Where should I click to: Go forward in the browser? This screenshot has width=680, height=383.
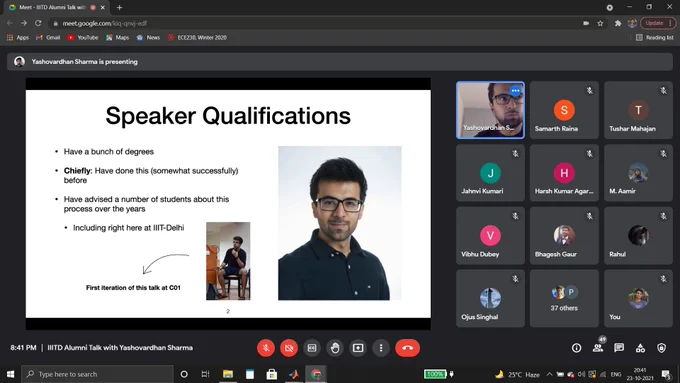coord(24,23)
